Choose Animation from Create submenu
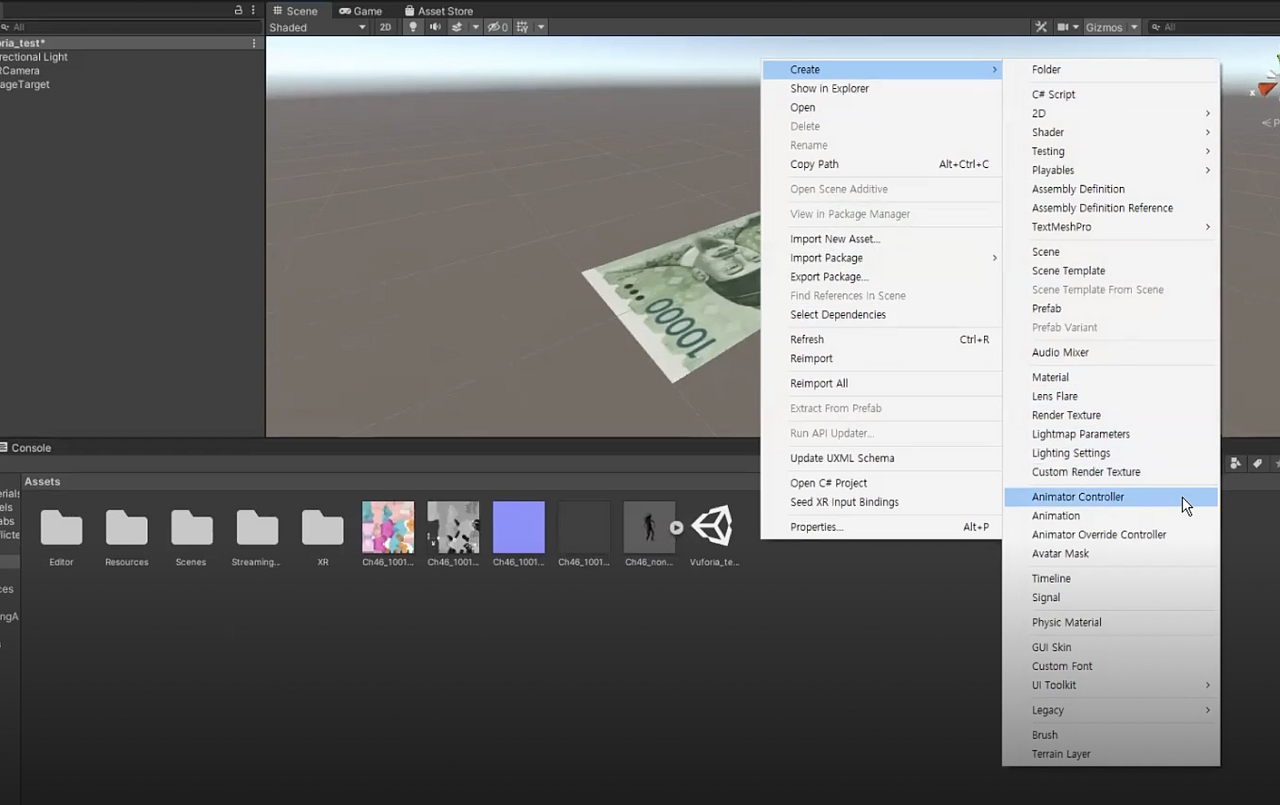This screenshot has width=1280, height=805. pos(1111,516)
